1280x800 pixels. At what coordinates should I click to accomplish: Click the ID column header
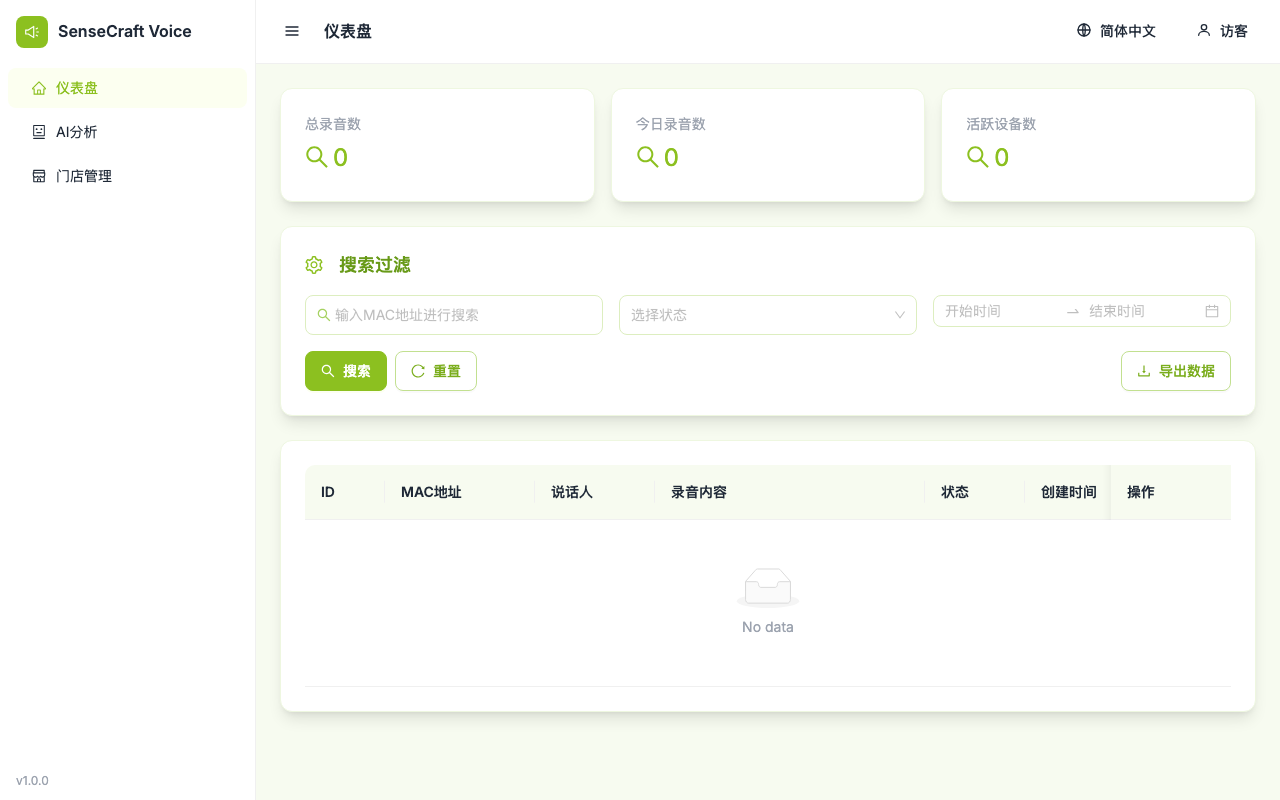click(345, 492)
